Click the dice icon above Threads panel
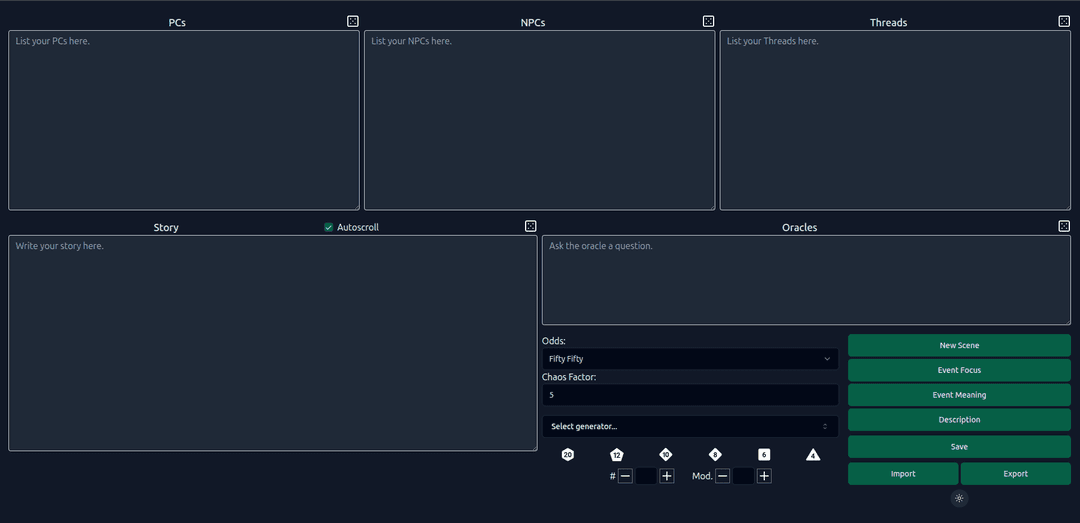The image size is (1080, 523). (x=1064, y=21)
